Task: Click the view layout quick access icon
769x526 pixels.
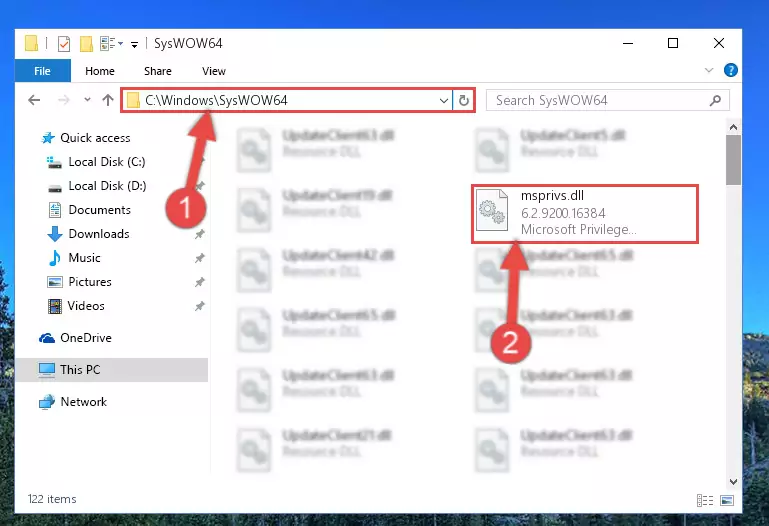Action: [108, 44]
